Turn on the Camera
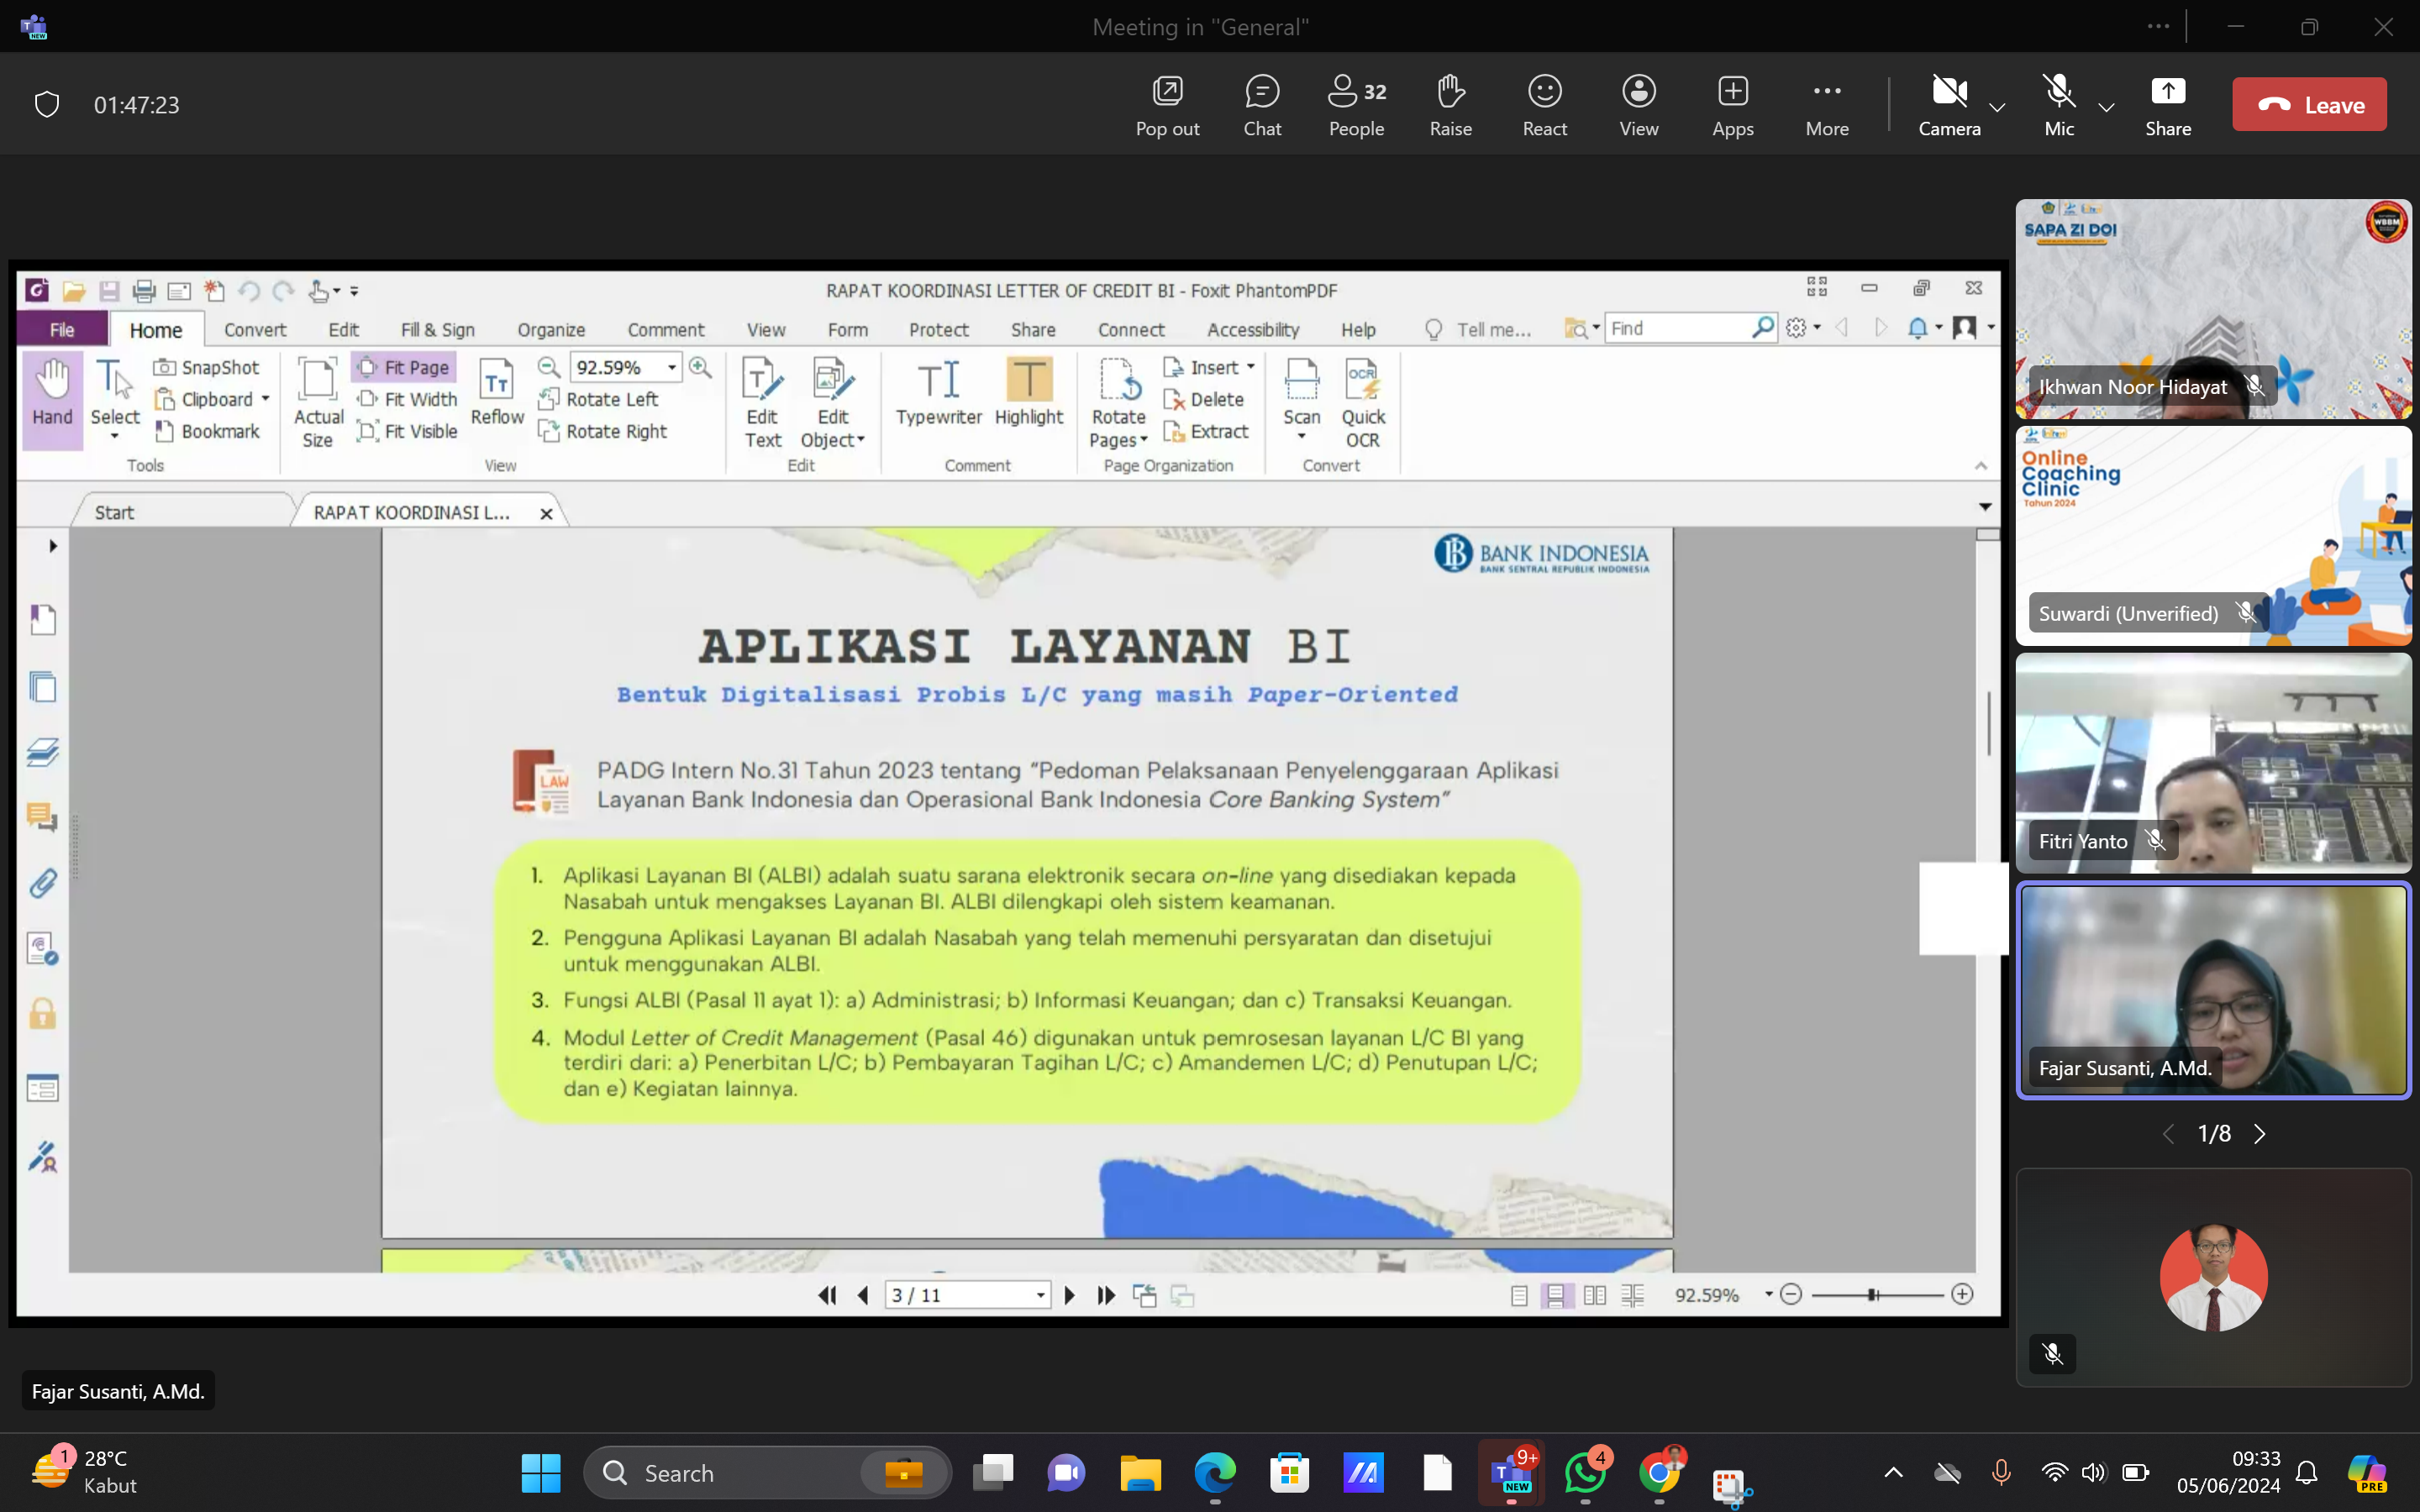Image resolution: width=2420 pixels, height=1512 pixels. (x=1948, y=104)
